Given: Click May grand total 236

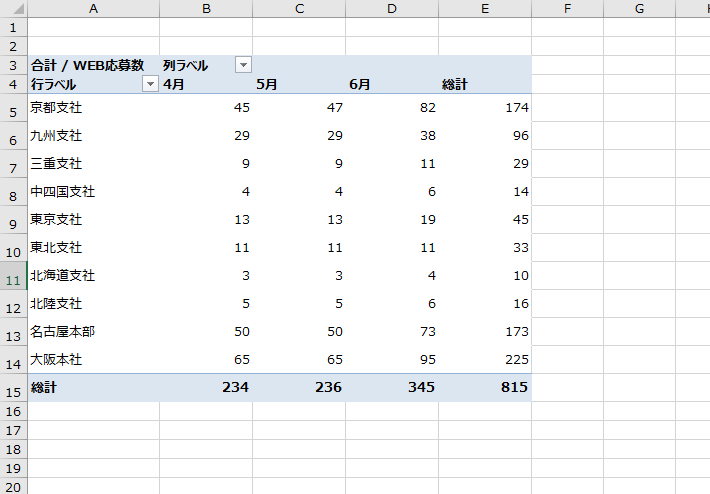Looking at the screenshot, I should click(x=299, y=388).
